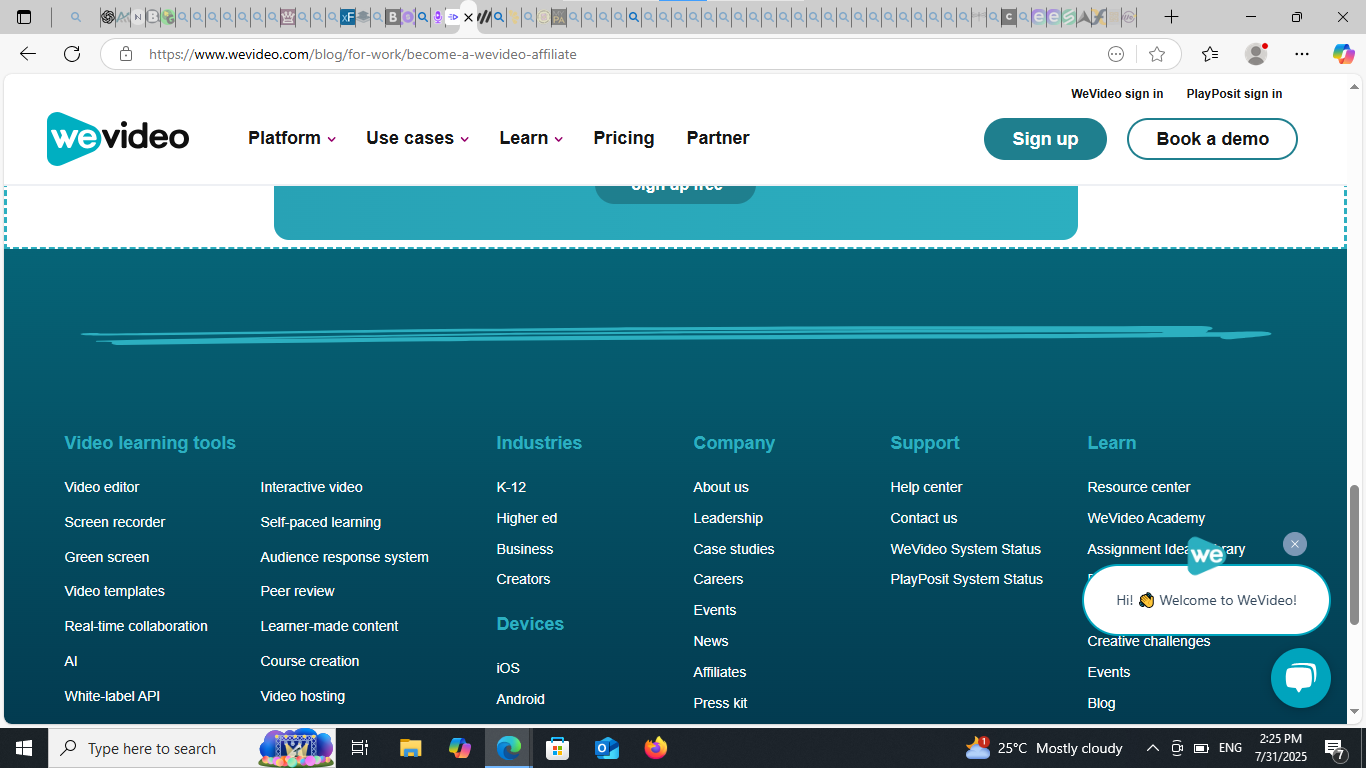Open the Real-time collaboration link
This screenshot has width=1366, height=768.
pos(136,626)
